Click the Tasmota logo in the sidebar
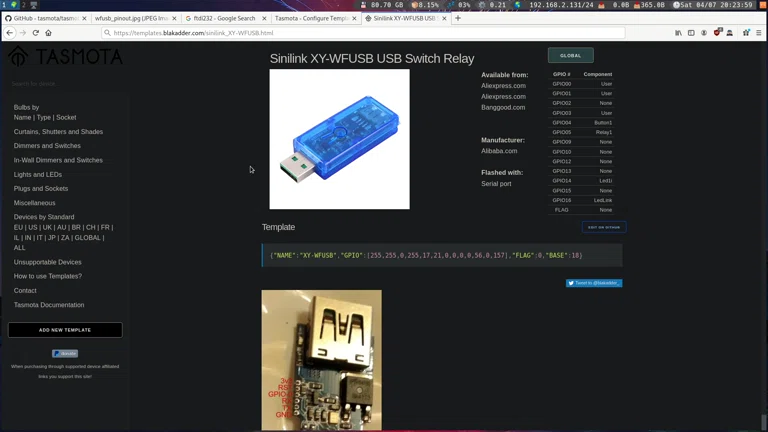This screenshot has height=432, width=768. pyautogui.click(x=65, y=56)
